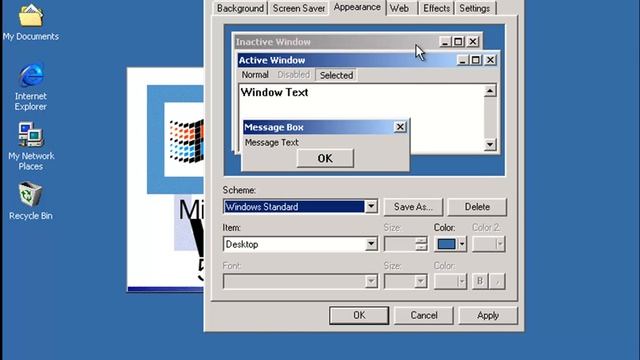Open the Item Color picker swatch
Screen dimensions: 640x360
[x=450, y=244]
